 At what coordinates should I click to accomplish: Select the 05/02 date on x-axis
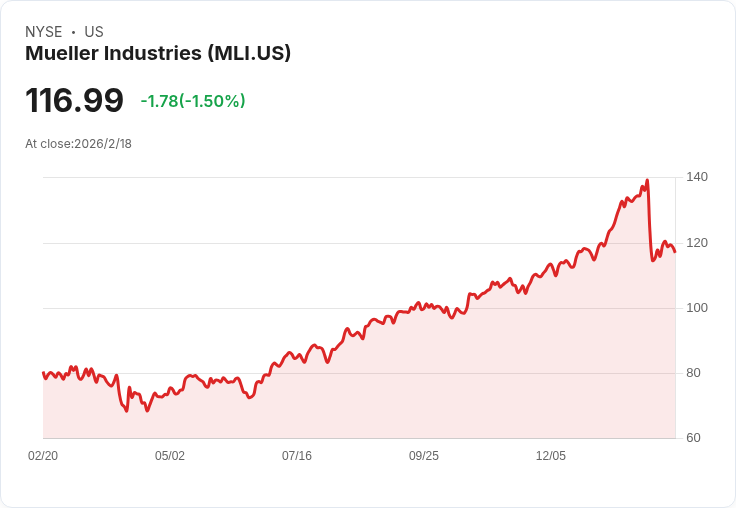[x=170, y=456]
